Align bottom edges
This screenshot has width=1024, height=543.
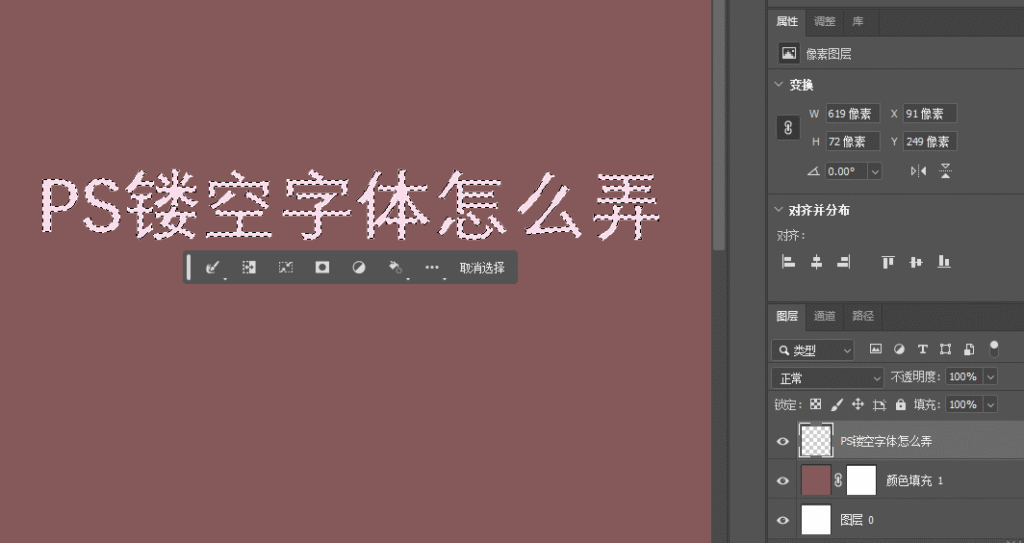[x=944, y=262]
